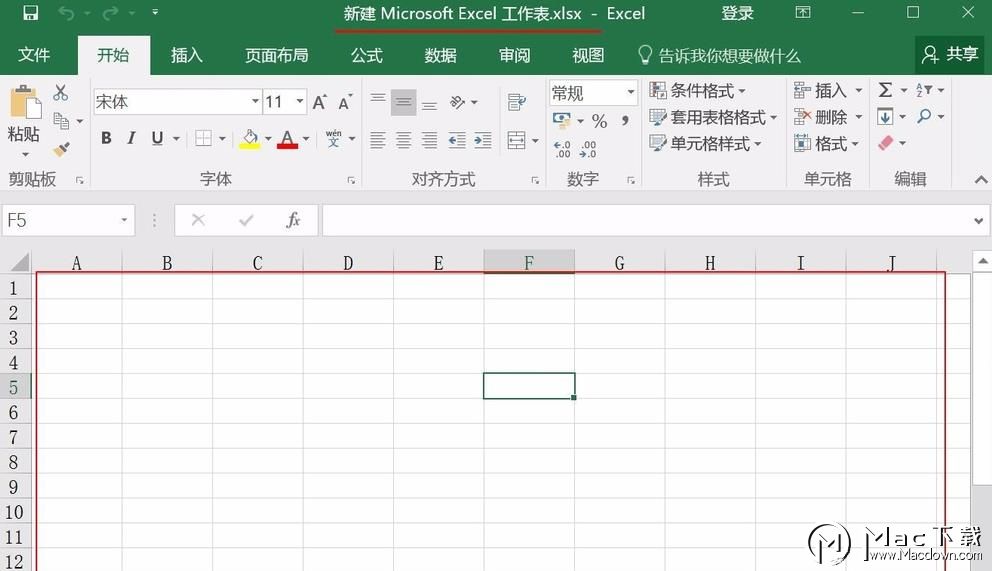Show phonetic guide wén icon
The image size is (992, 571).
pyautogui.click(x=333, y=138)
